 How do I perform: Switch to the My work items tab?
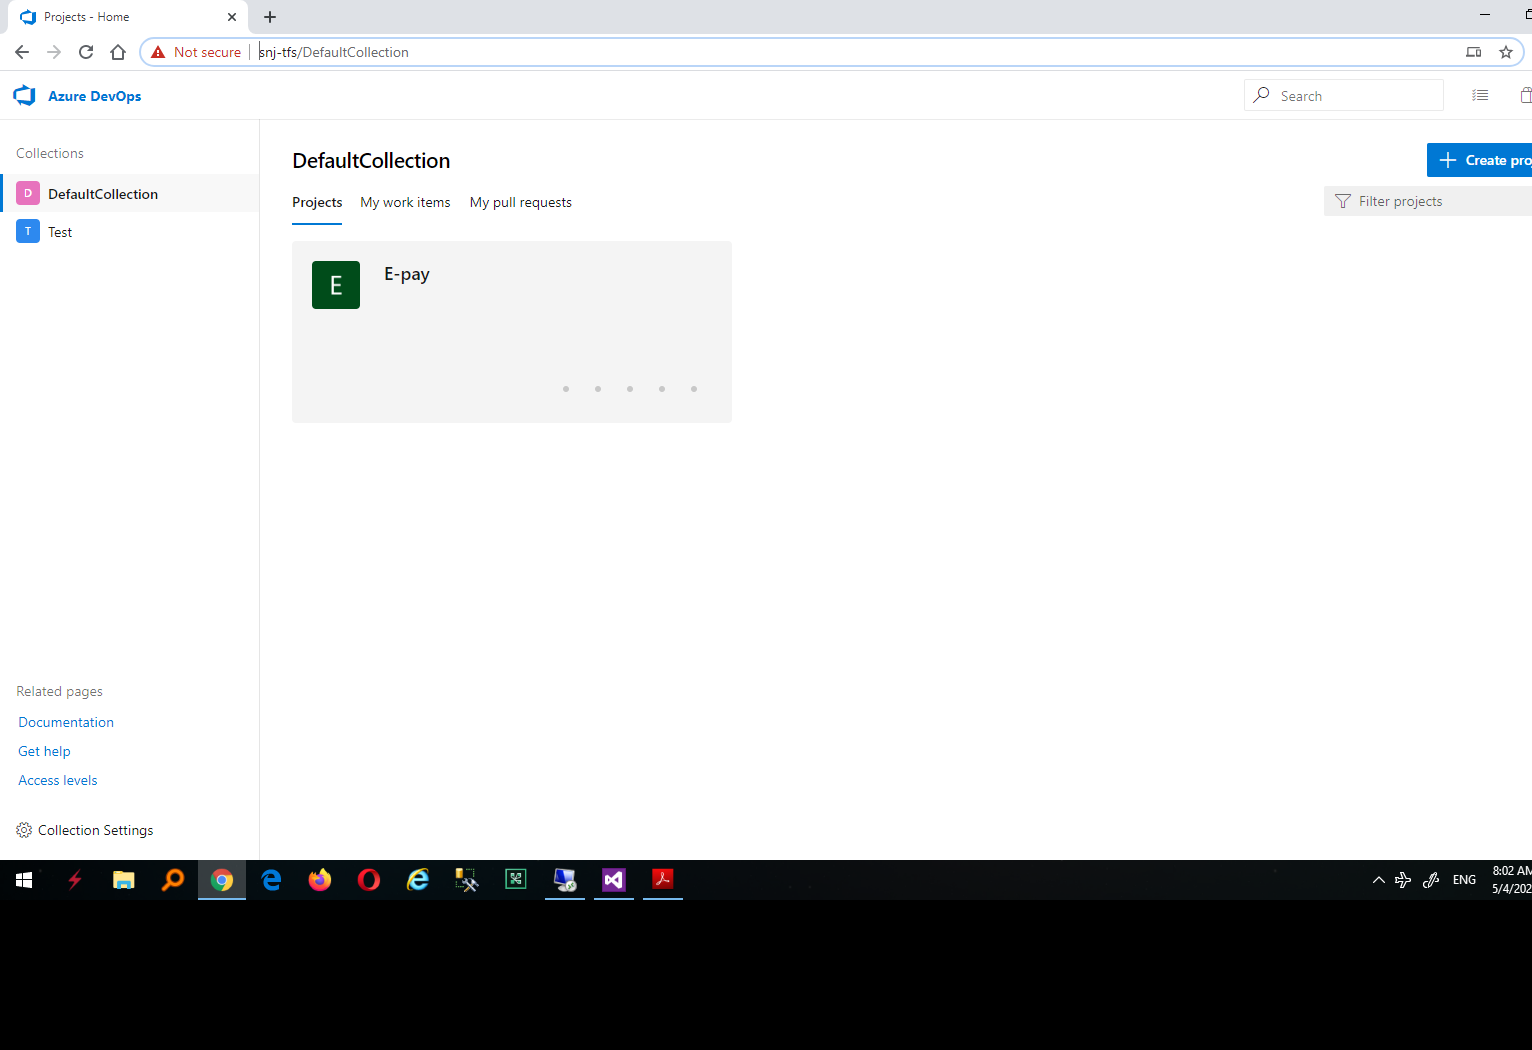[x=405, y=202]
